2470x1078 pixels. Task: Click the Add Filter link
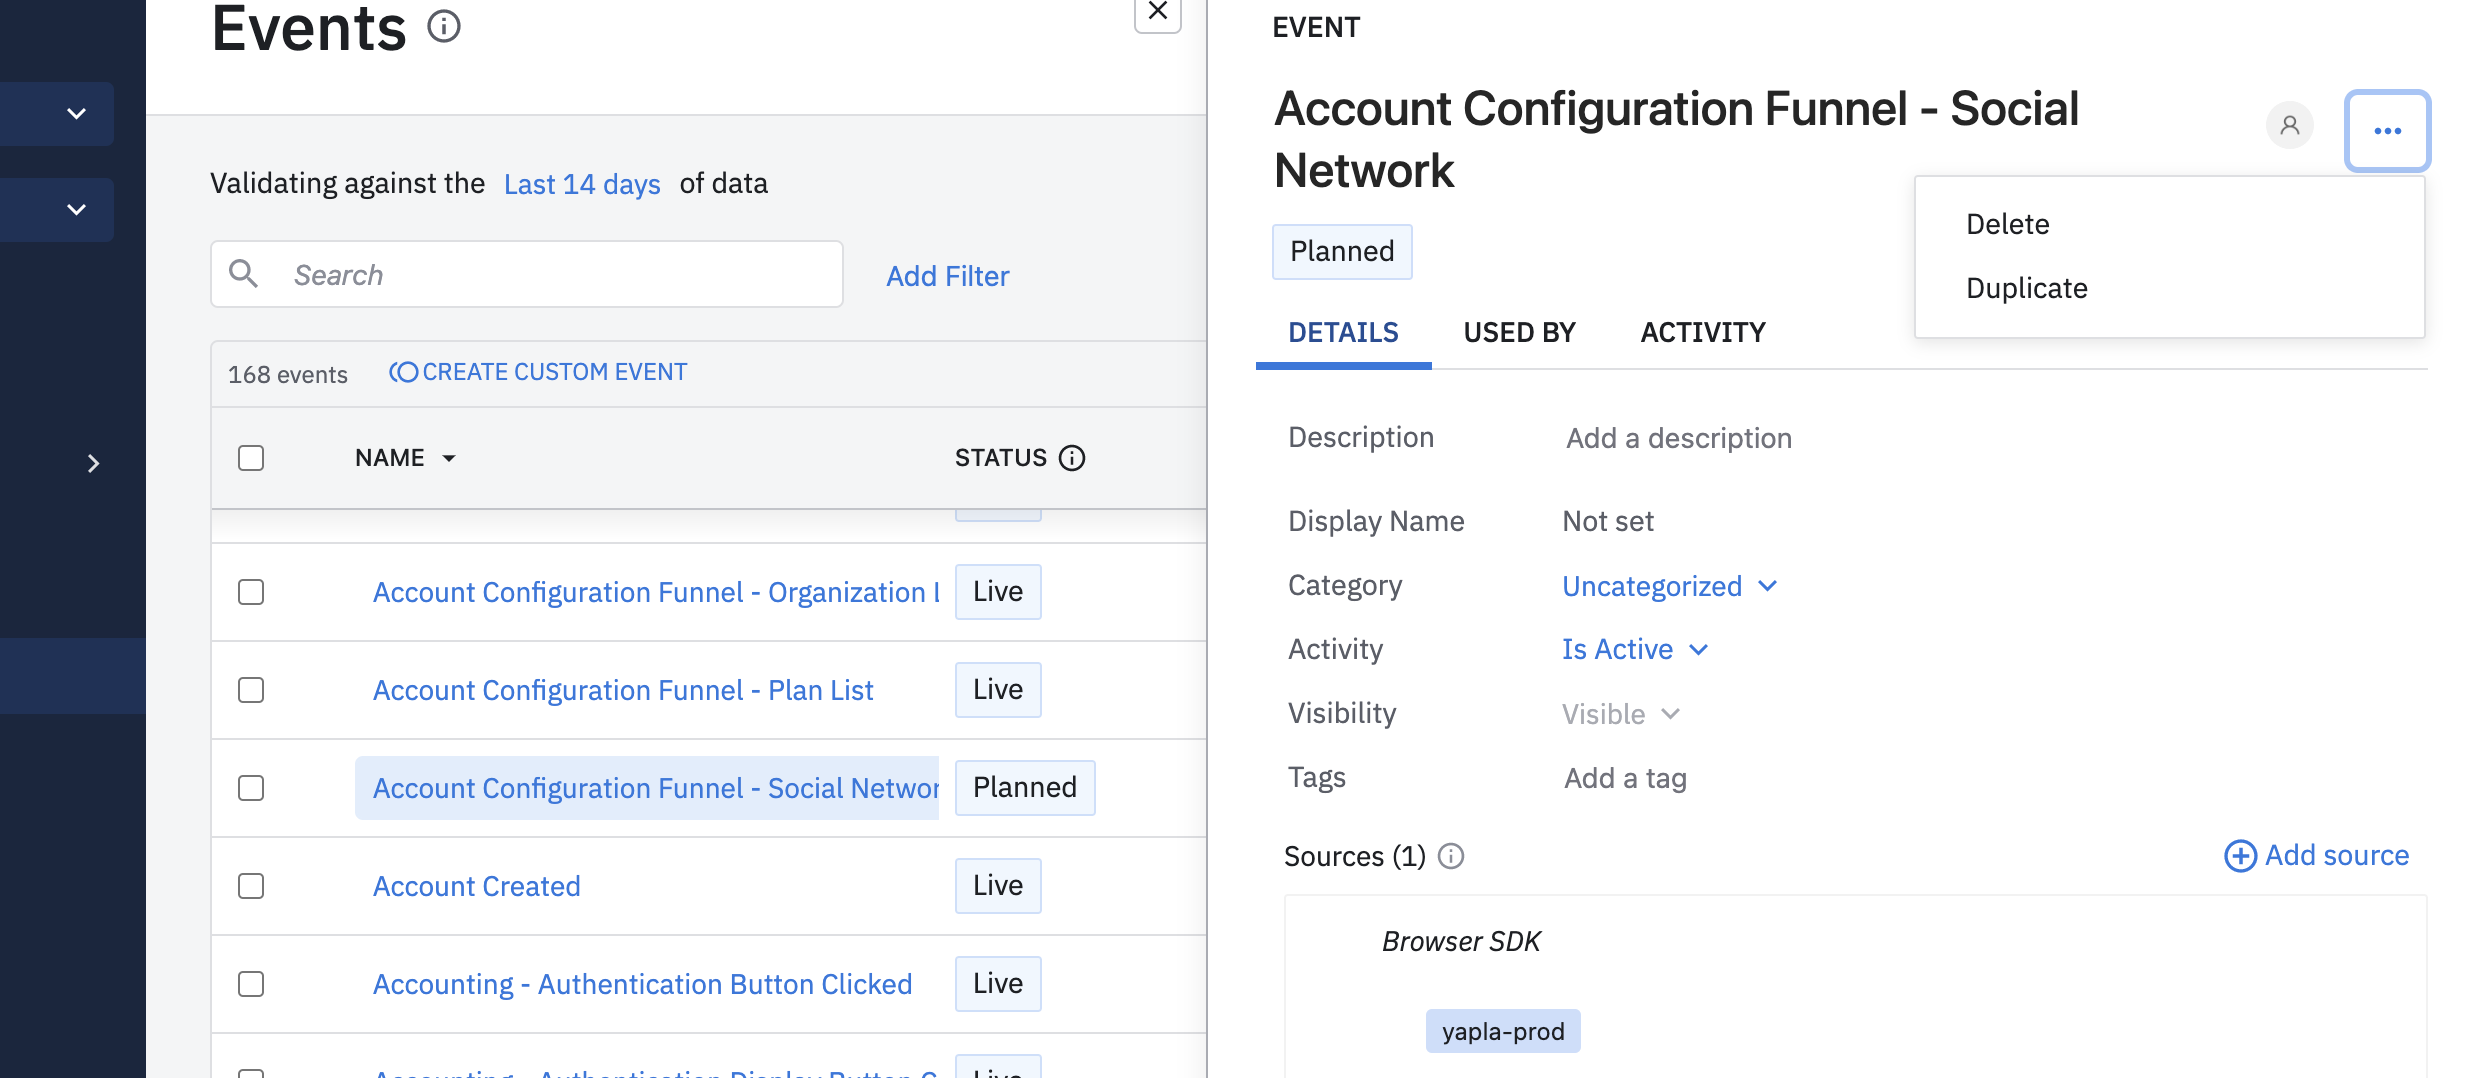click(x=947, y=276)
